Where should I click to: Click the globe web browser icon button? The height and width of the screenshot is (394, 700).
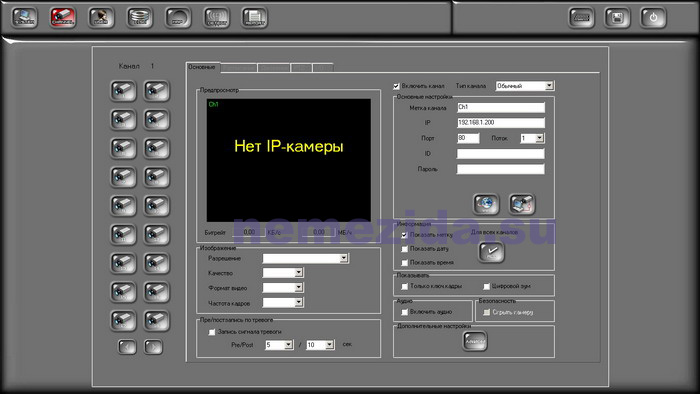[x=486, y=204]
